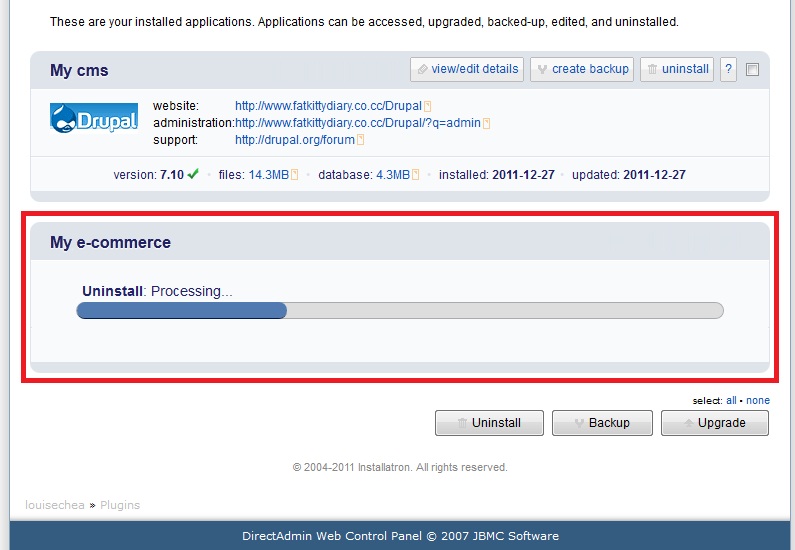
Task: Click the uninstall button in My cms header
Action: [677, 69]
